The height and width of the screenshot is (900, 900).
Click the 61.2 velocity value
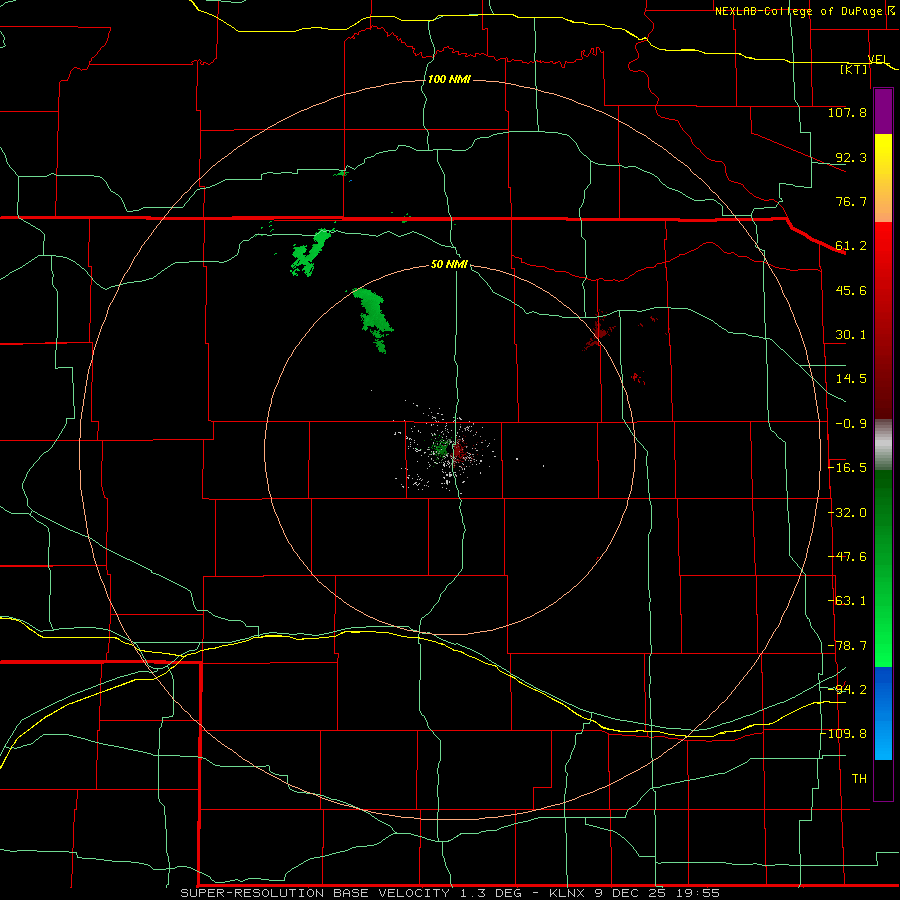point(851,246)
